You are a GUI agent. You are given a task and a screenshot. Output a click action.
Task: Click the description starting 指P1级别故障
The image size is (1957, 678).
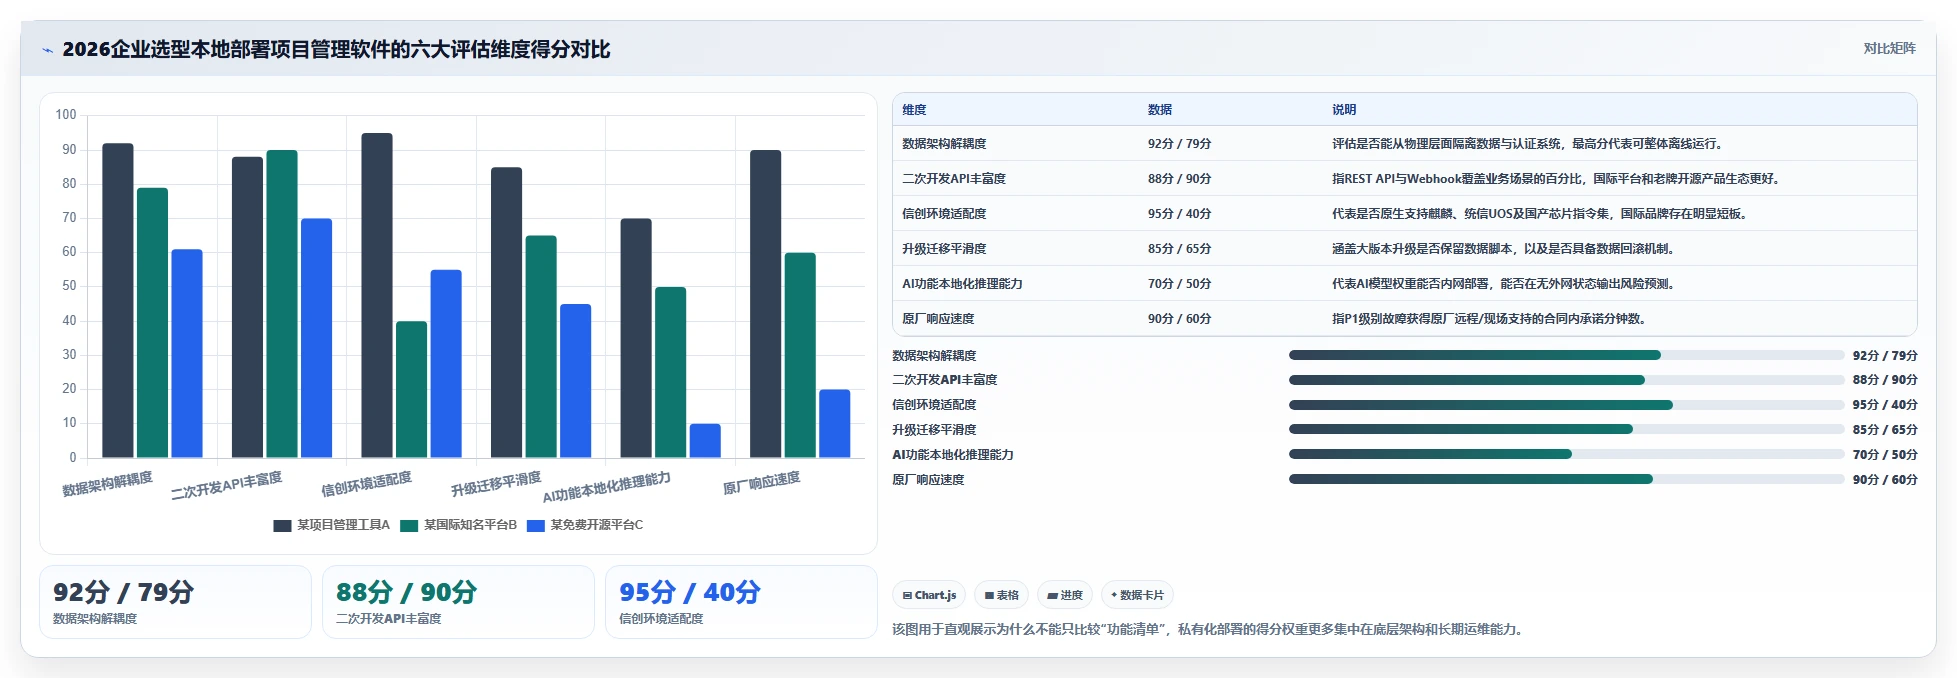[1489, 319]
